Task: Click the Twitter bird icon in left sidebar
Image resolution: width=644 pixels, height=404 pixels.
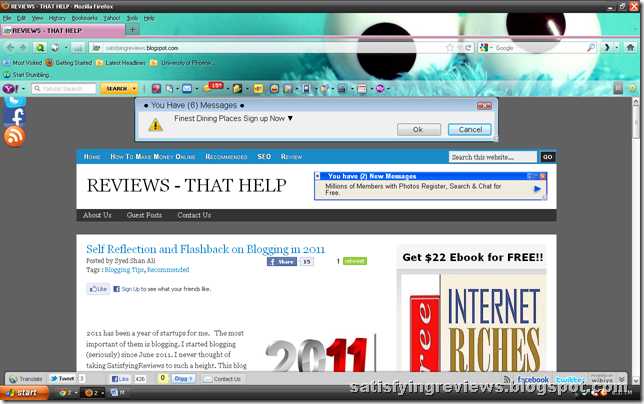Action: click(15, 102)
